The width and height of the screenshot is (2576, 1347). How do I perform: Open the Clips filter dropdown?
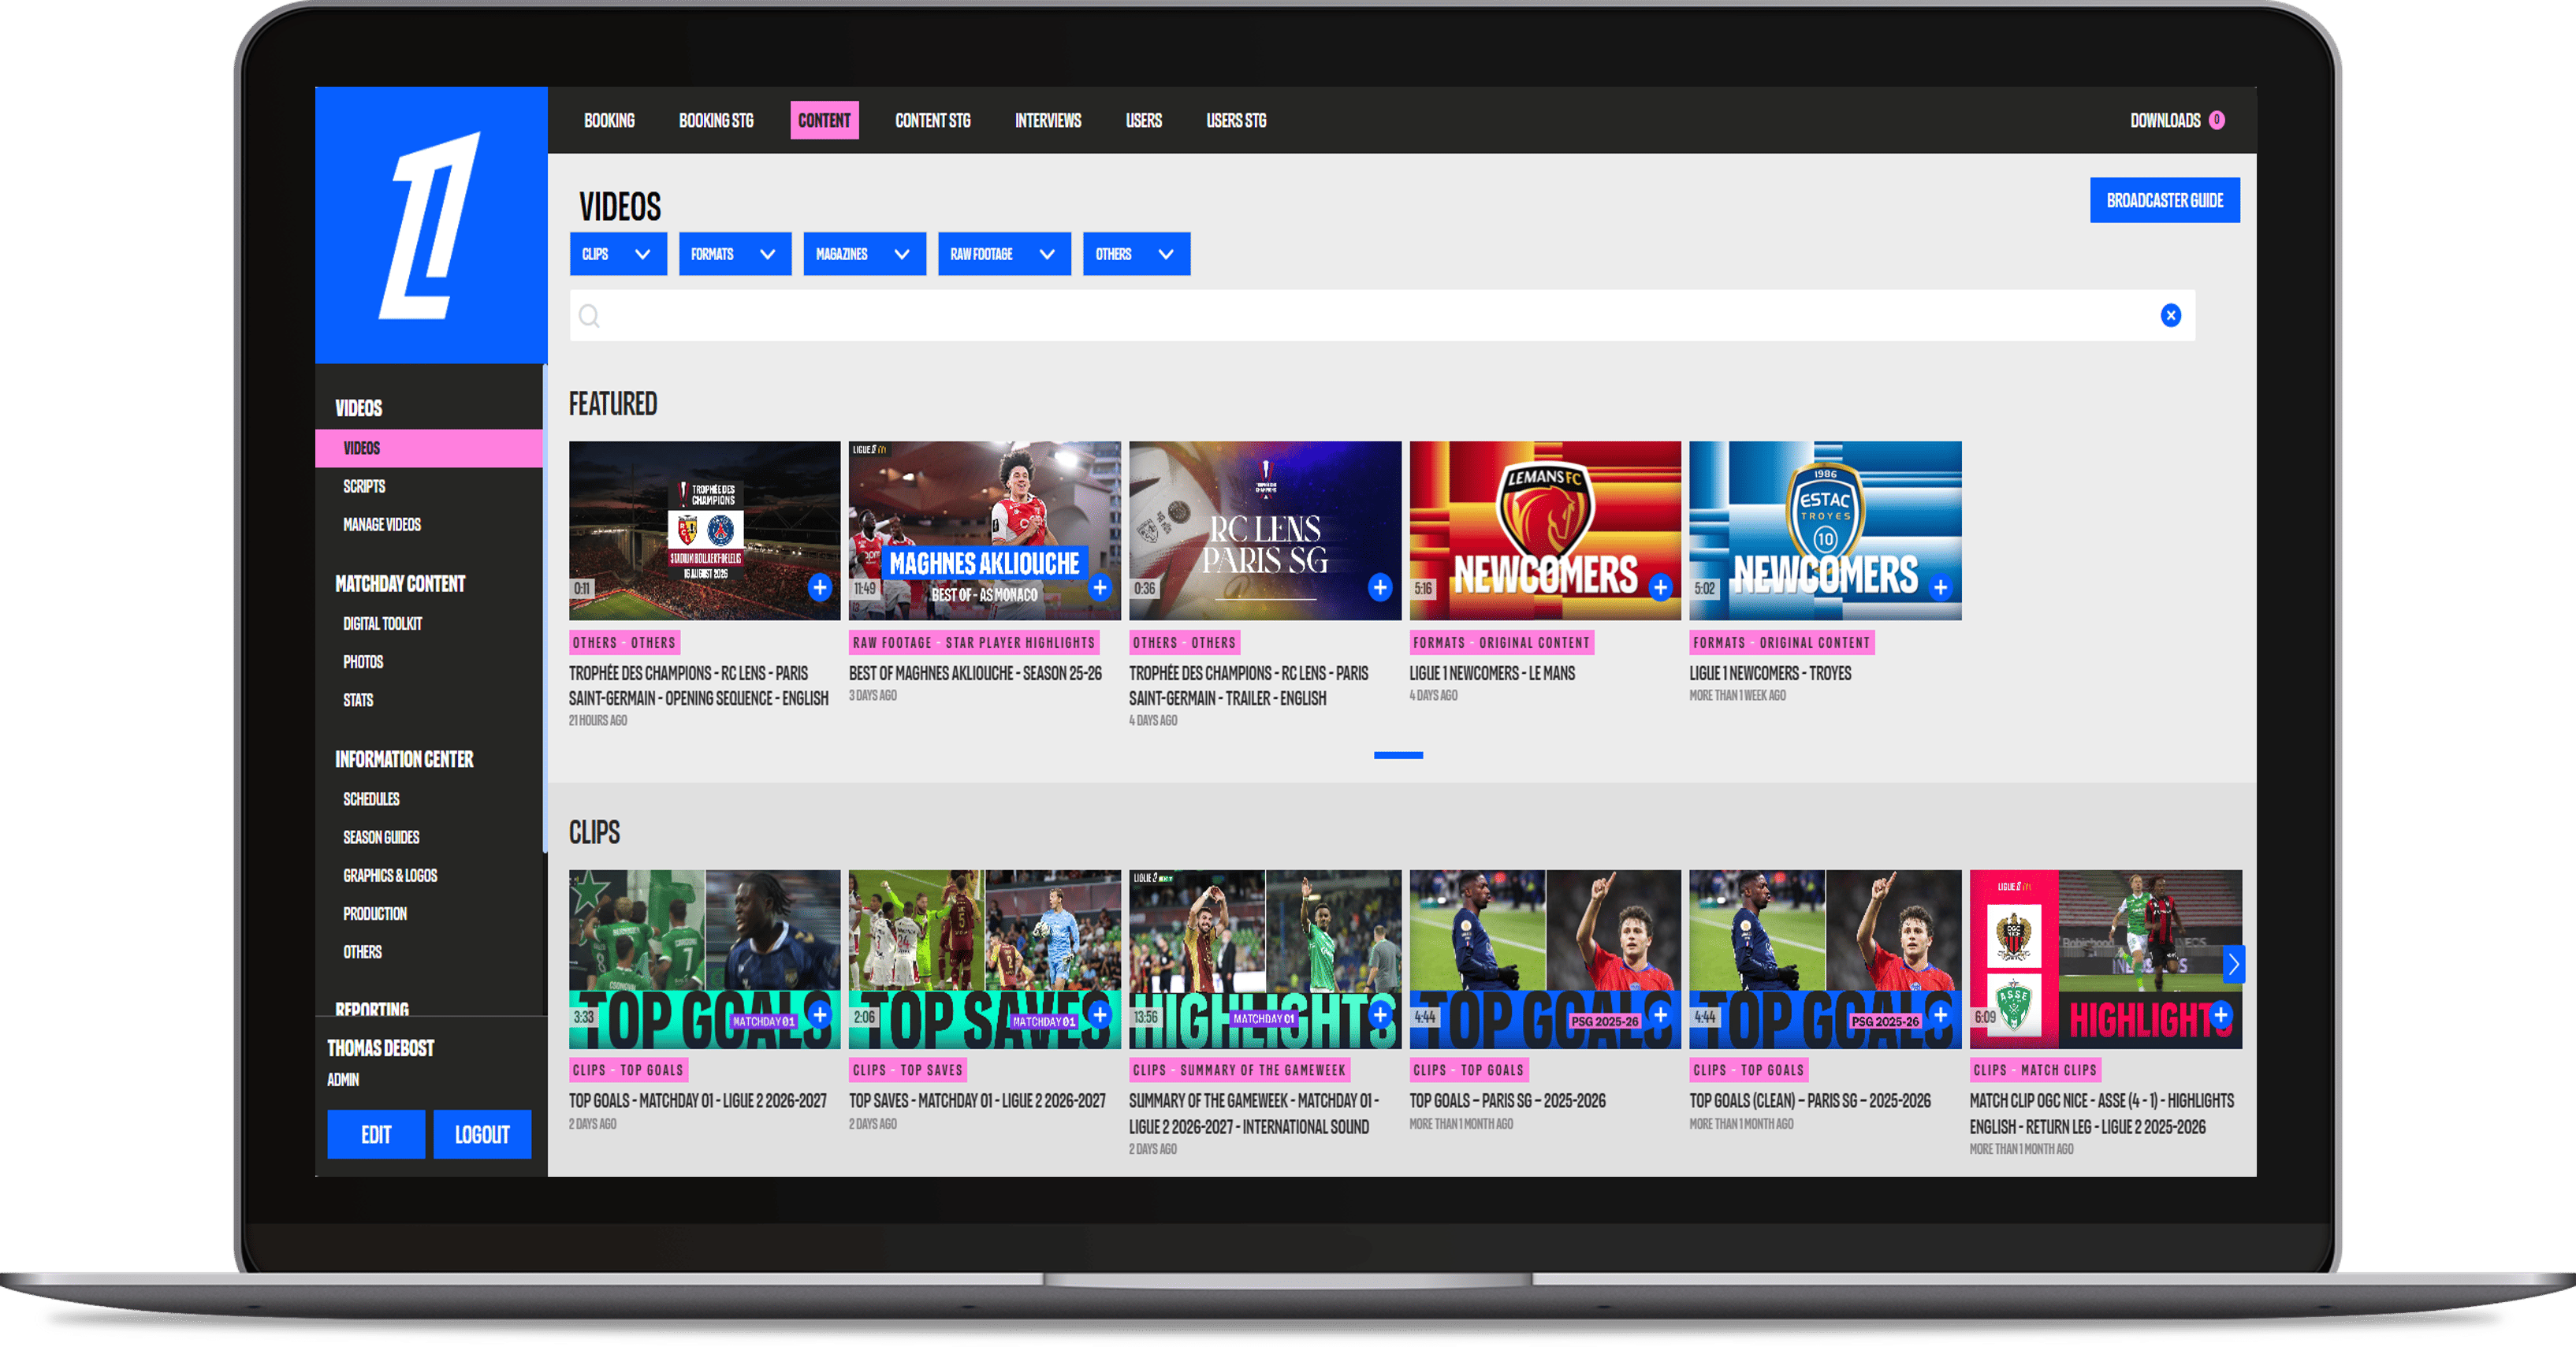pos(617,254)
